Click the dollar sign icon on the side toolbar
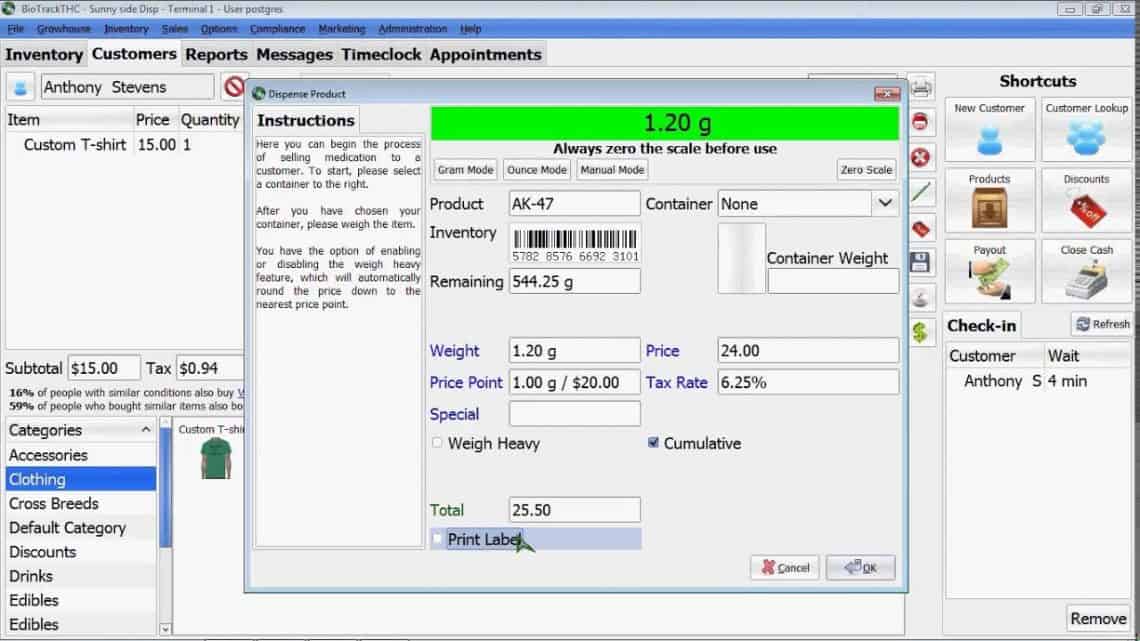The image size is (1140, 641). [920, 330]
